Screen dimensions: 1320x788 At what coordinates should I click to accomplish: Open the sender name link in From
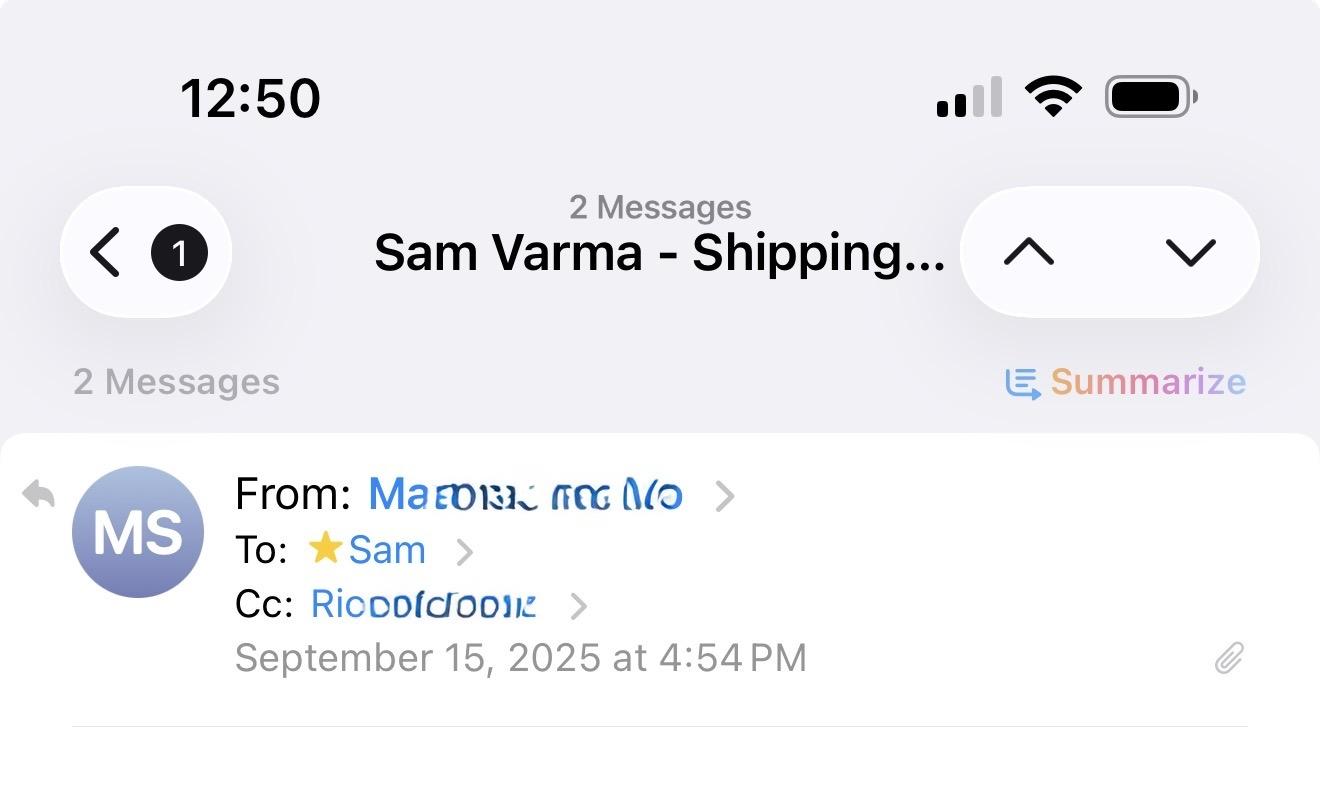[x=525, y=495]
